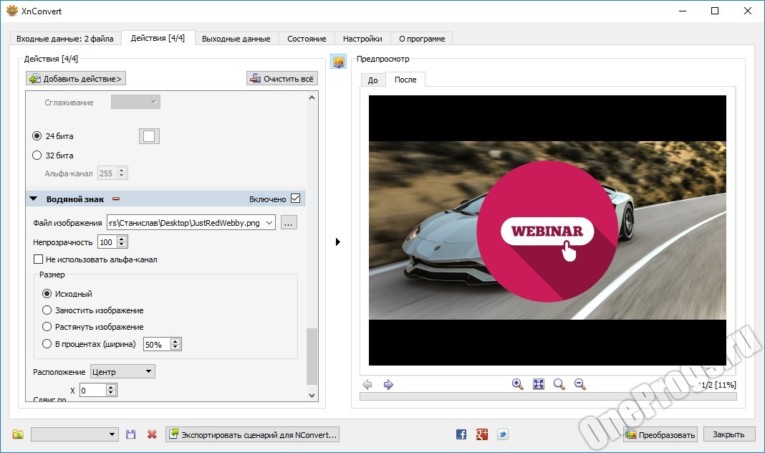Viewport: 765px width, 453px height.
Task: Collapse the Водяной знак section triangle
Action: click(x=33, y=199)
